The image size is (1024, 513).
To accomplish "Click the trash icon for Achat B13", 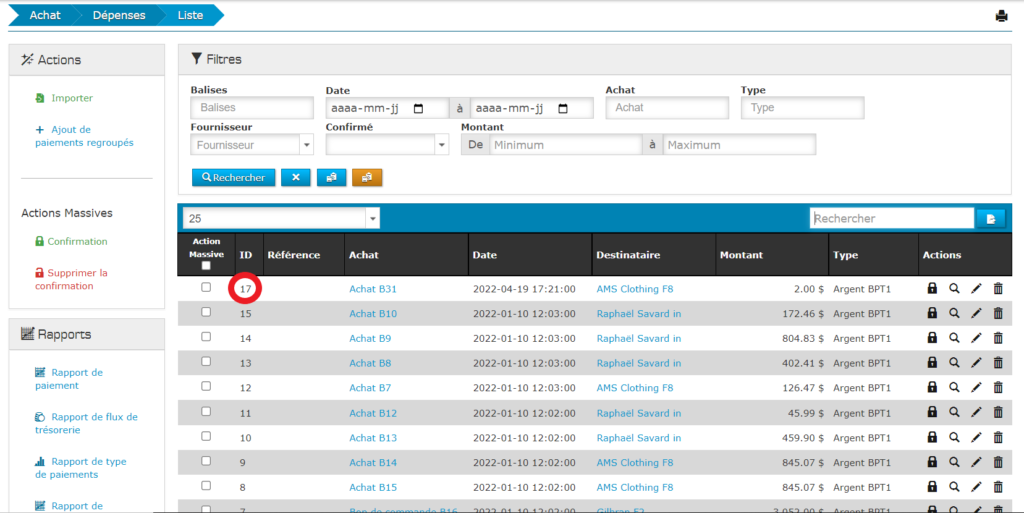I will [x=998, y=438].
